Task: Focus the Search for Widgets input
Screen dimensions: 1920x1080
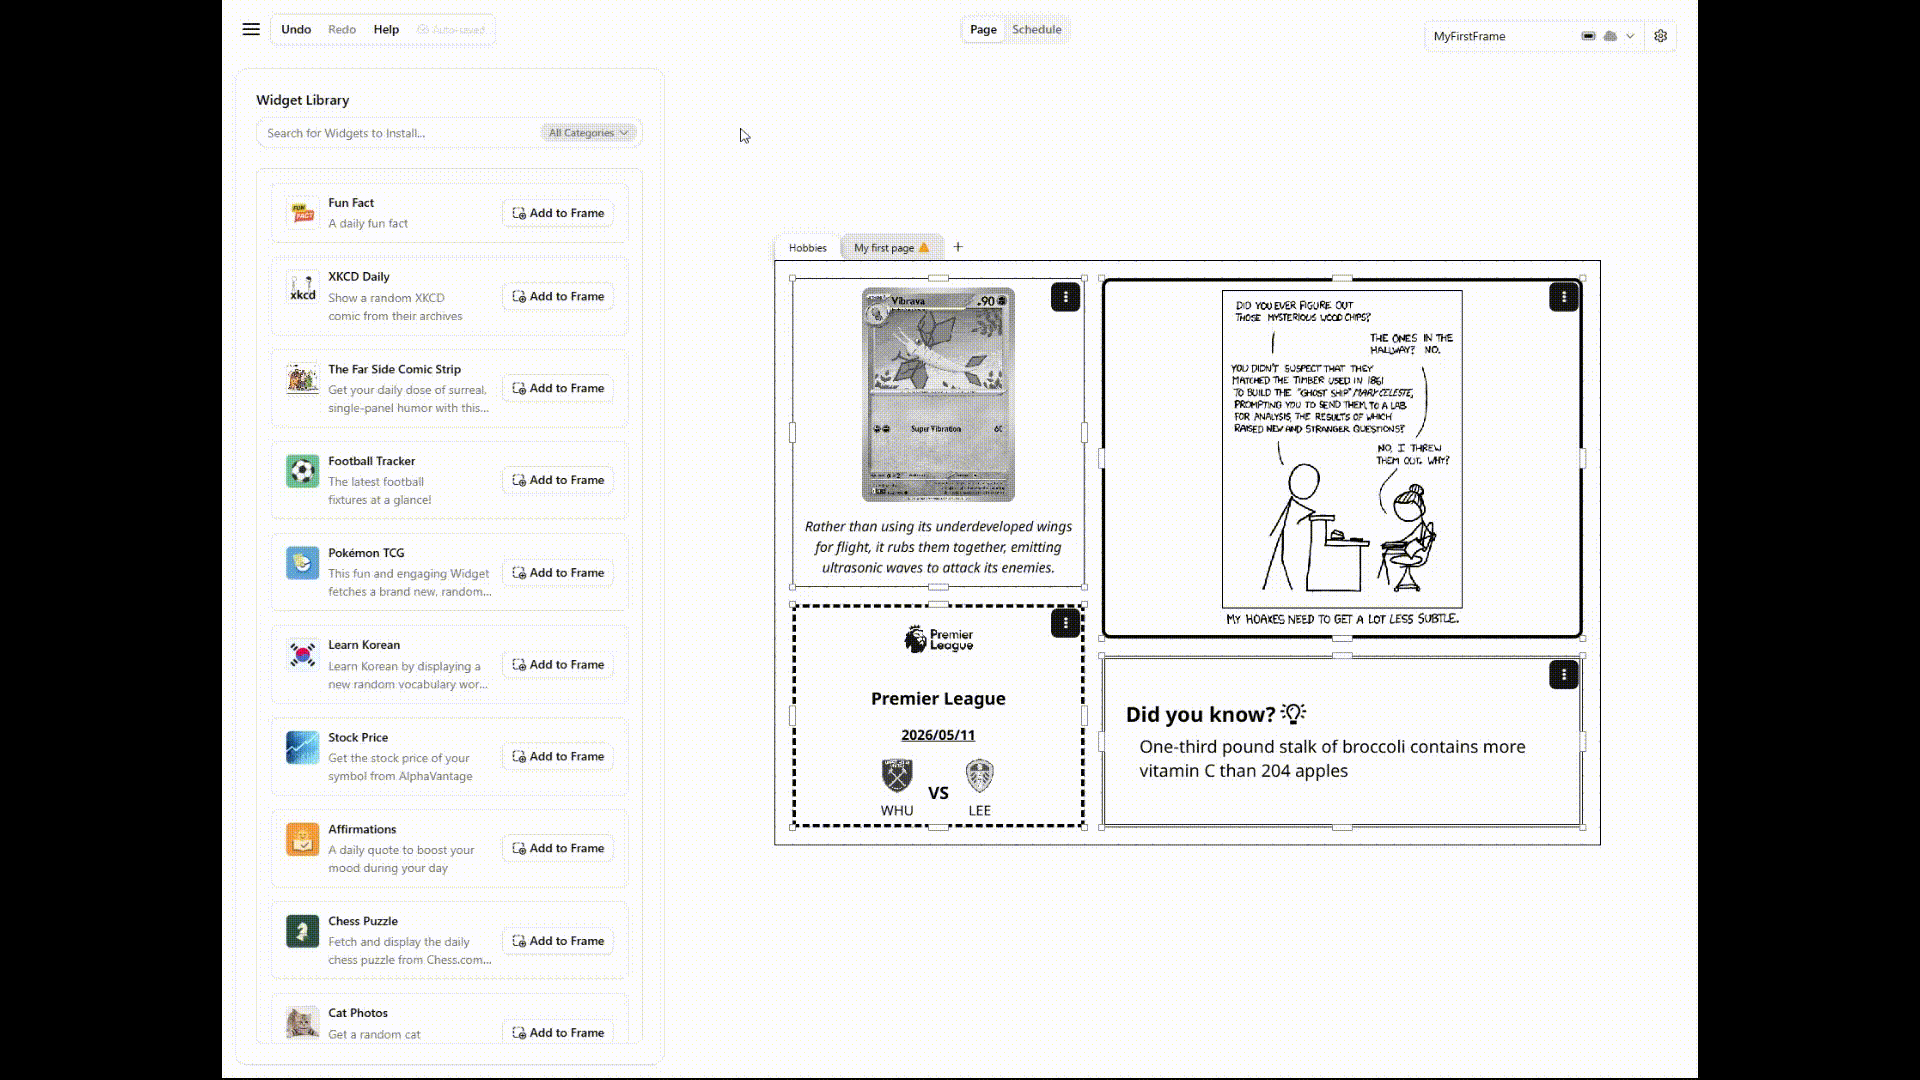Action: (400, 133)
